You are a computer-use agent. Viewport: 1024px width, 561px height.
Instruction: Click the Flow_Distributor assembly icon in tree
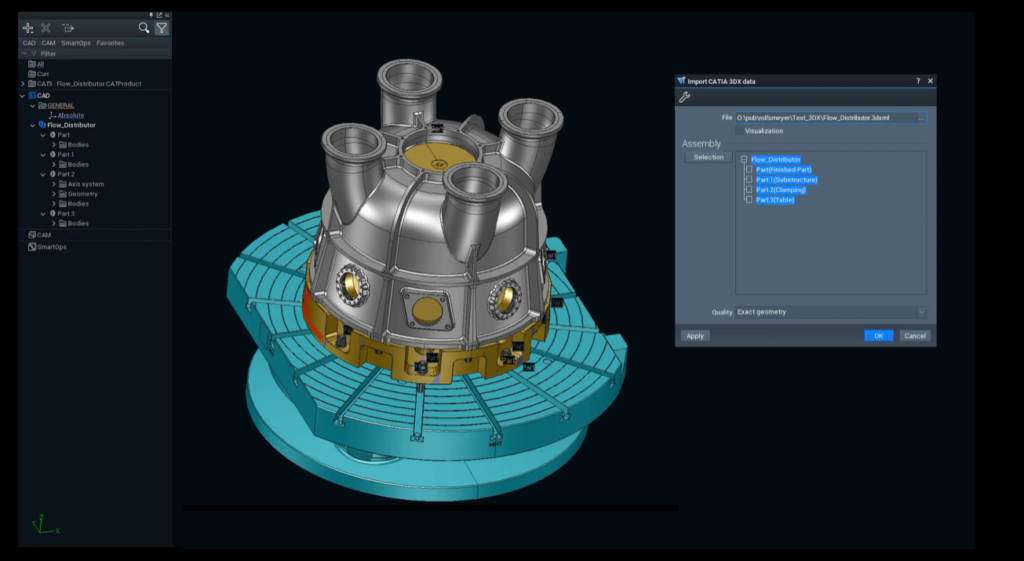click(x=42, y=125)
